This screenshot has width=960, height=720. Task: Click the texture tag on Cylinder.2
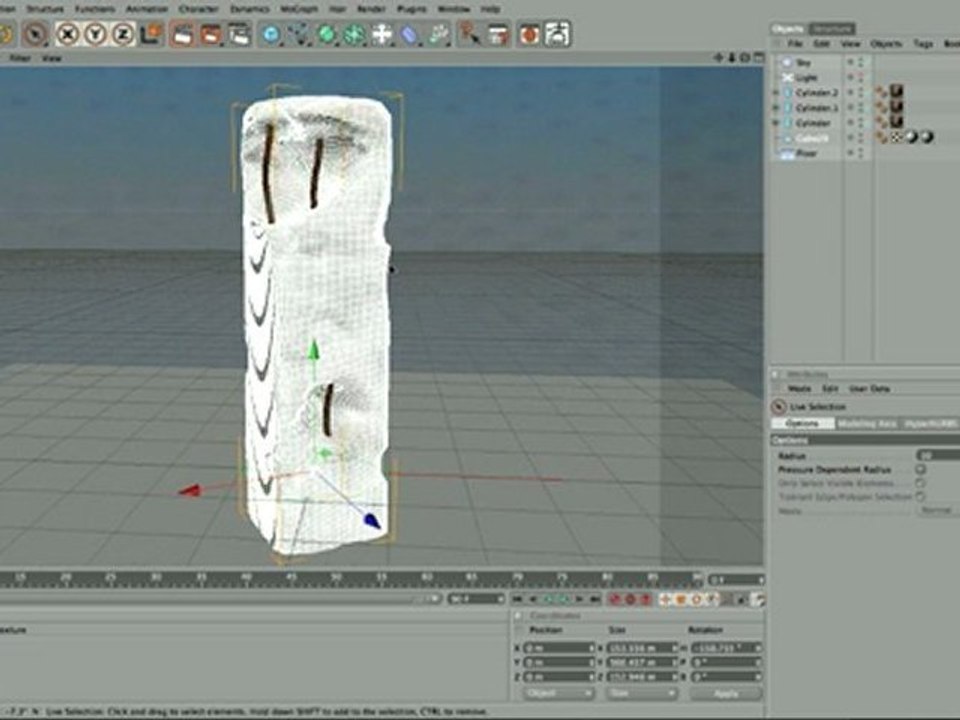click(896, 92)
